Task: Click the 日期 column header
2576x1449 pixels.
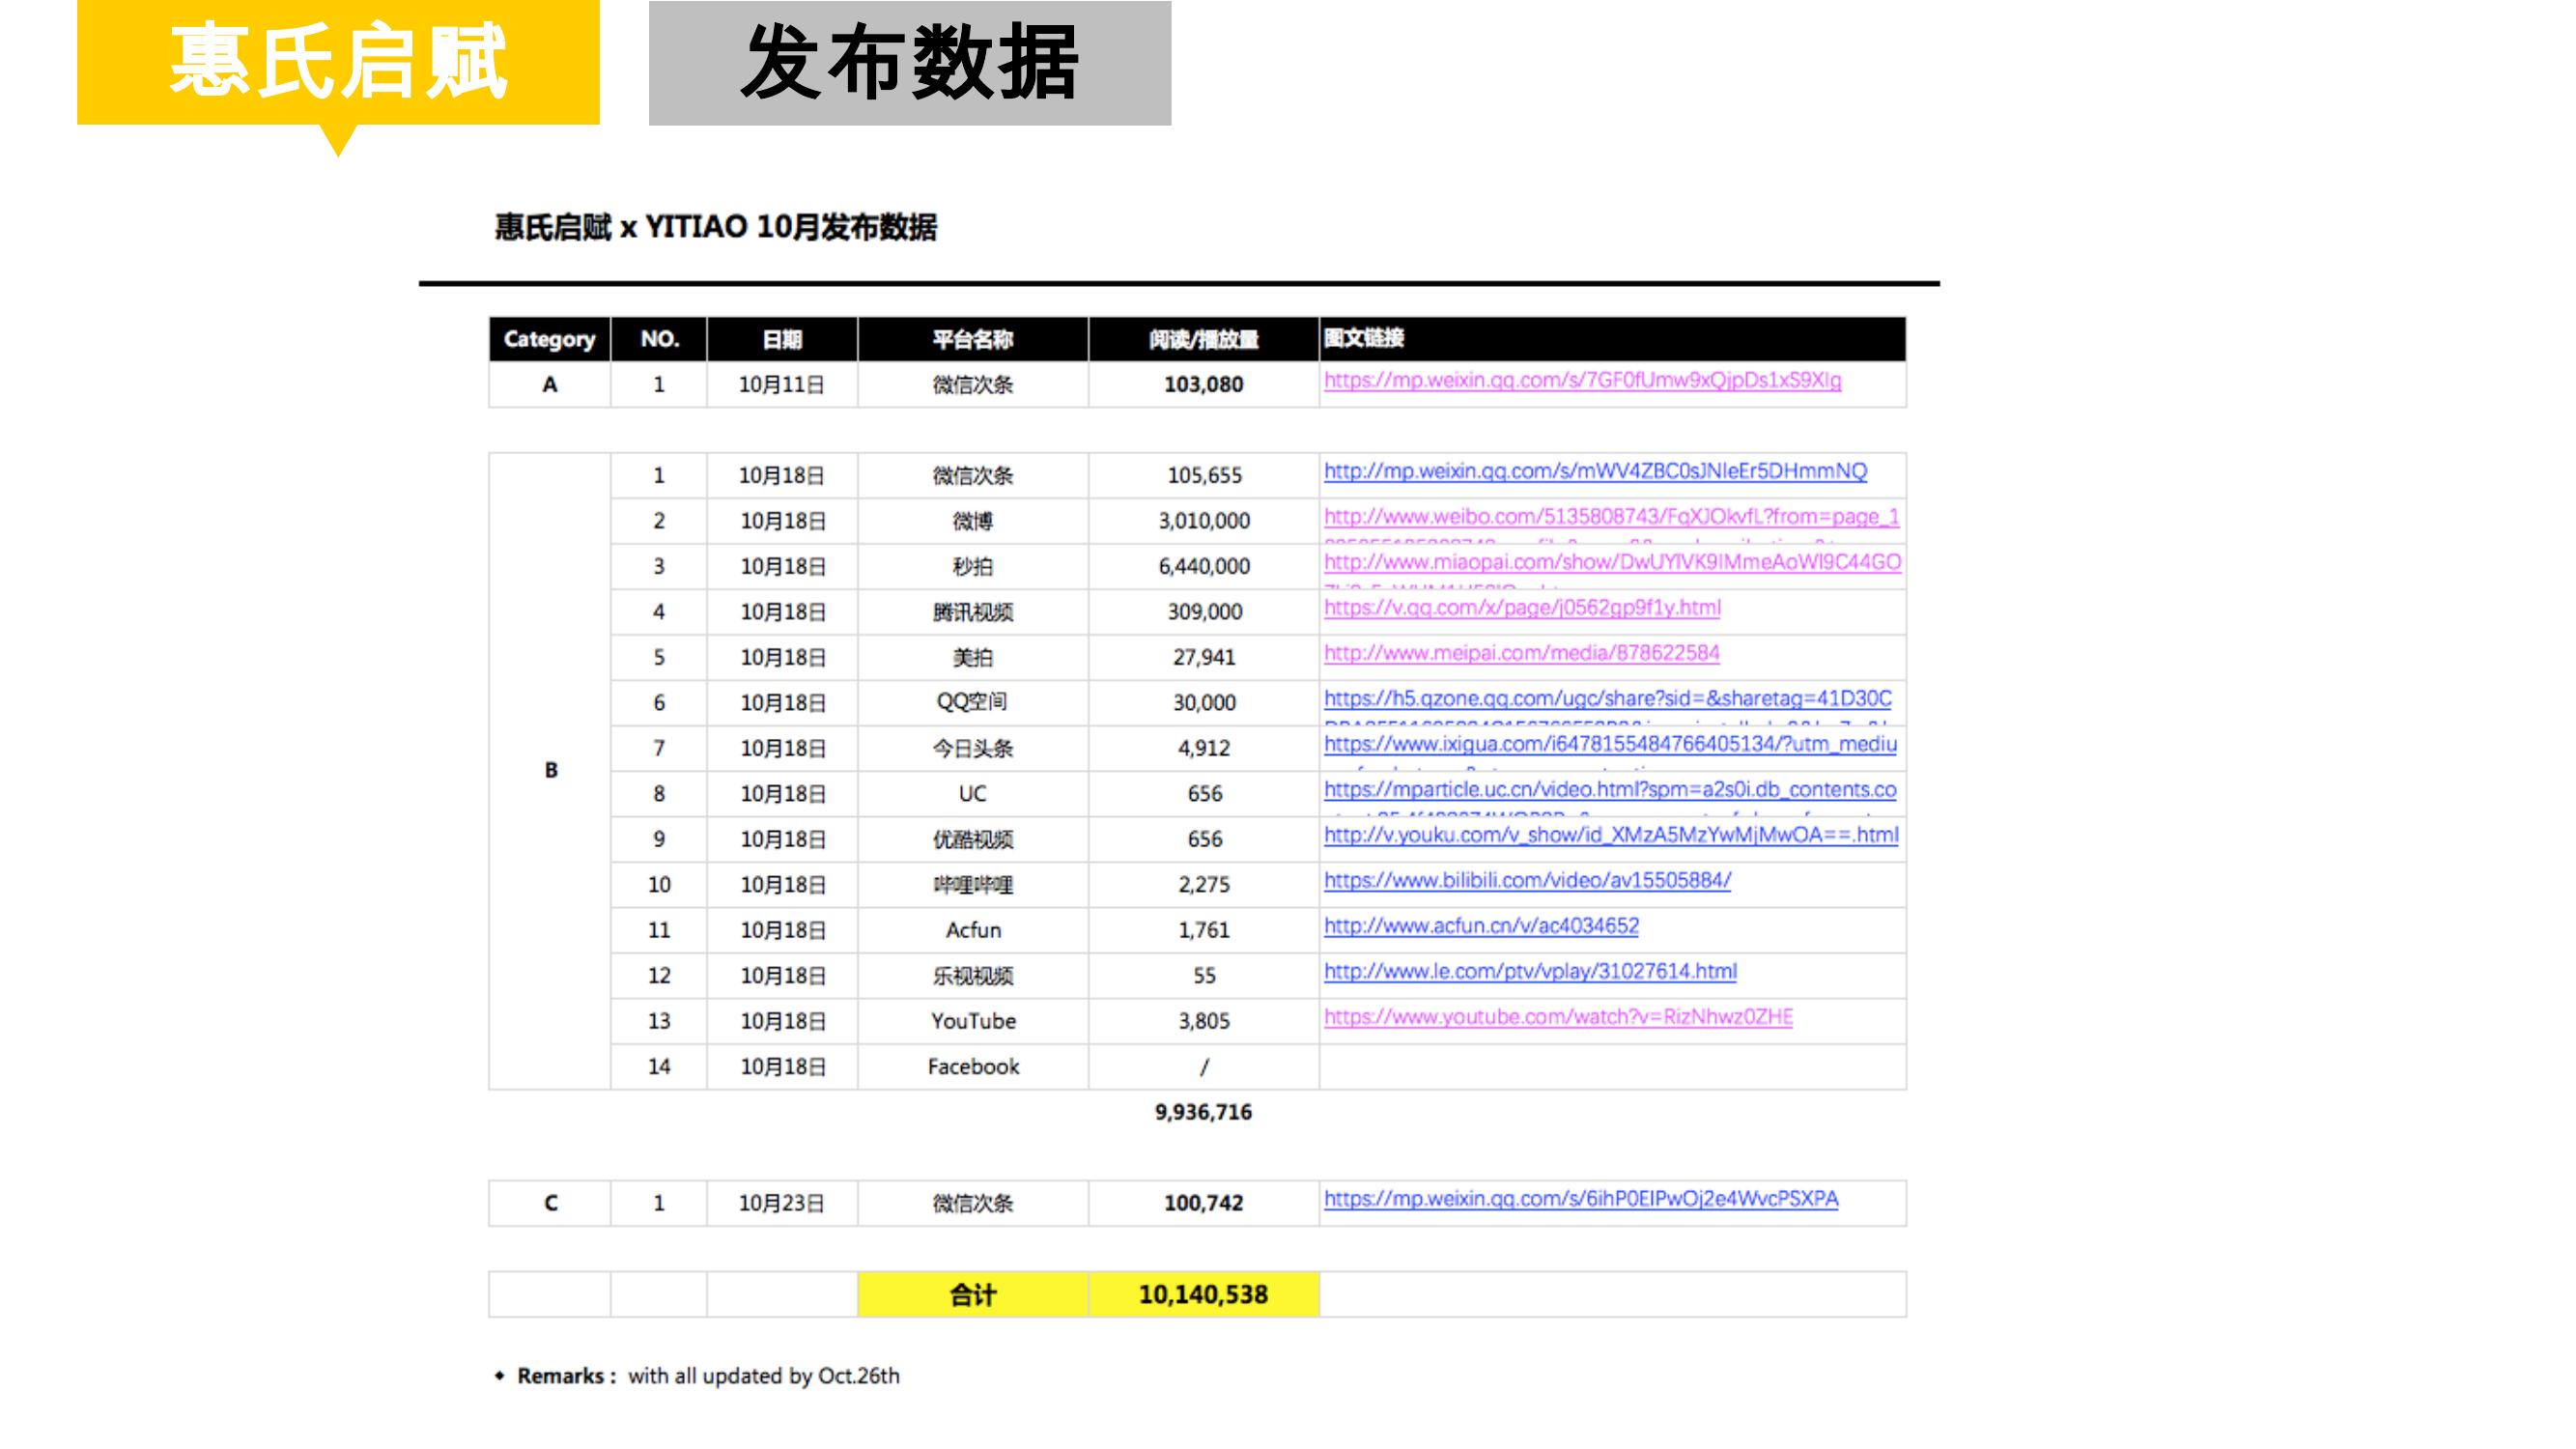Action: [782, 339]
